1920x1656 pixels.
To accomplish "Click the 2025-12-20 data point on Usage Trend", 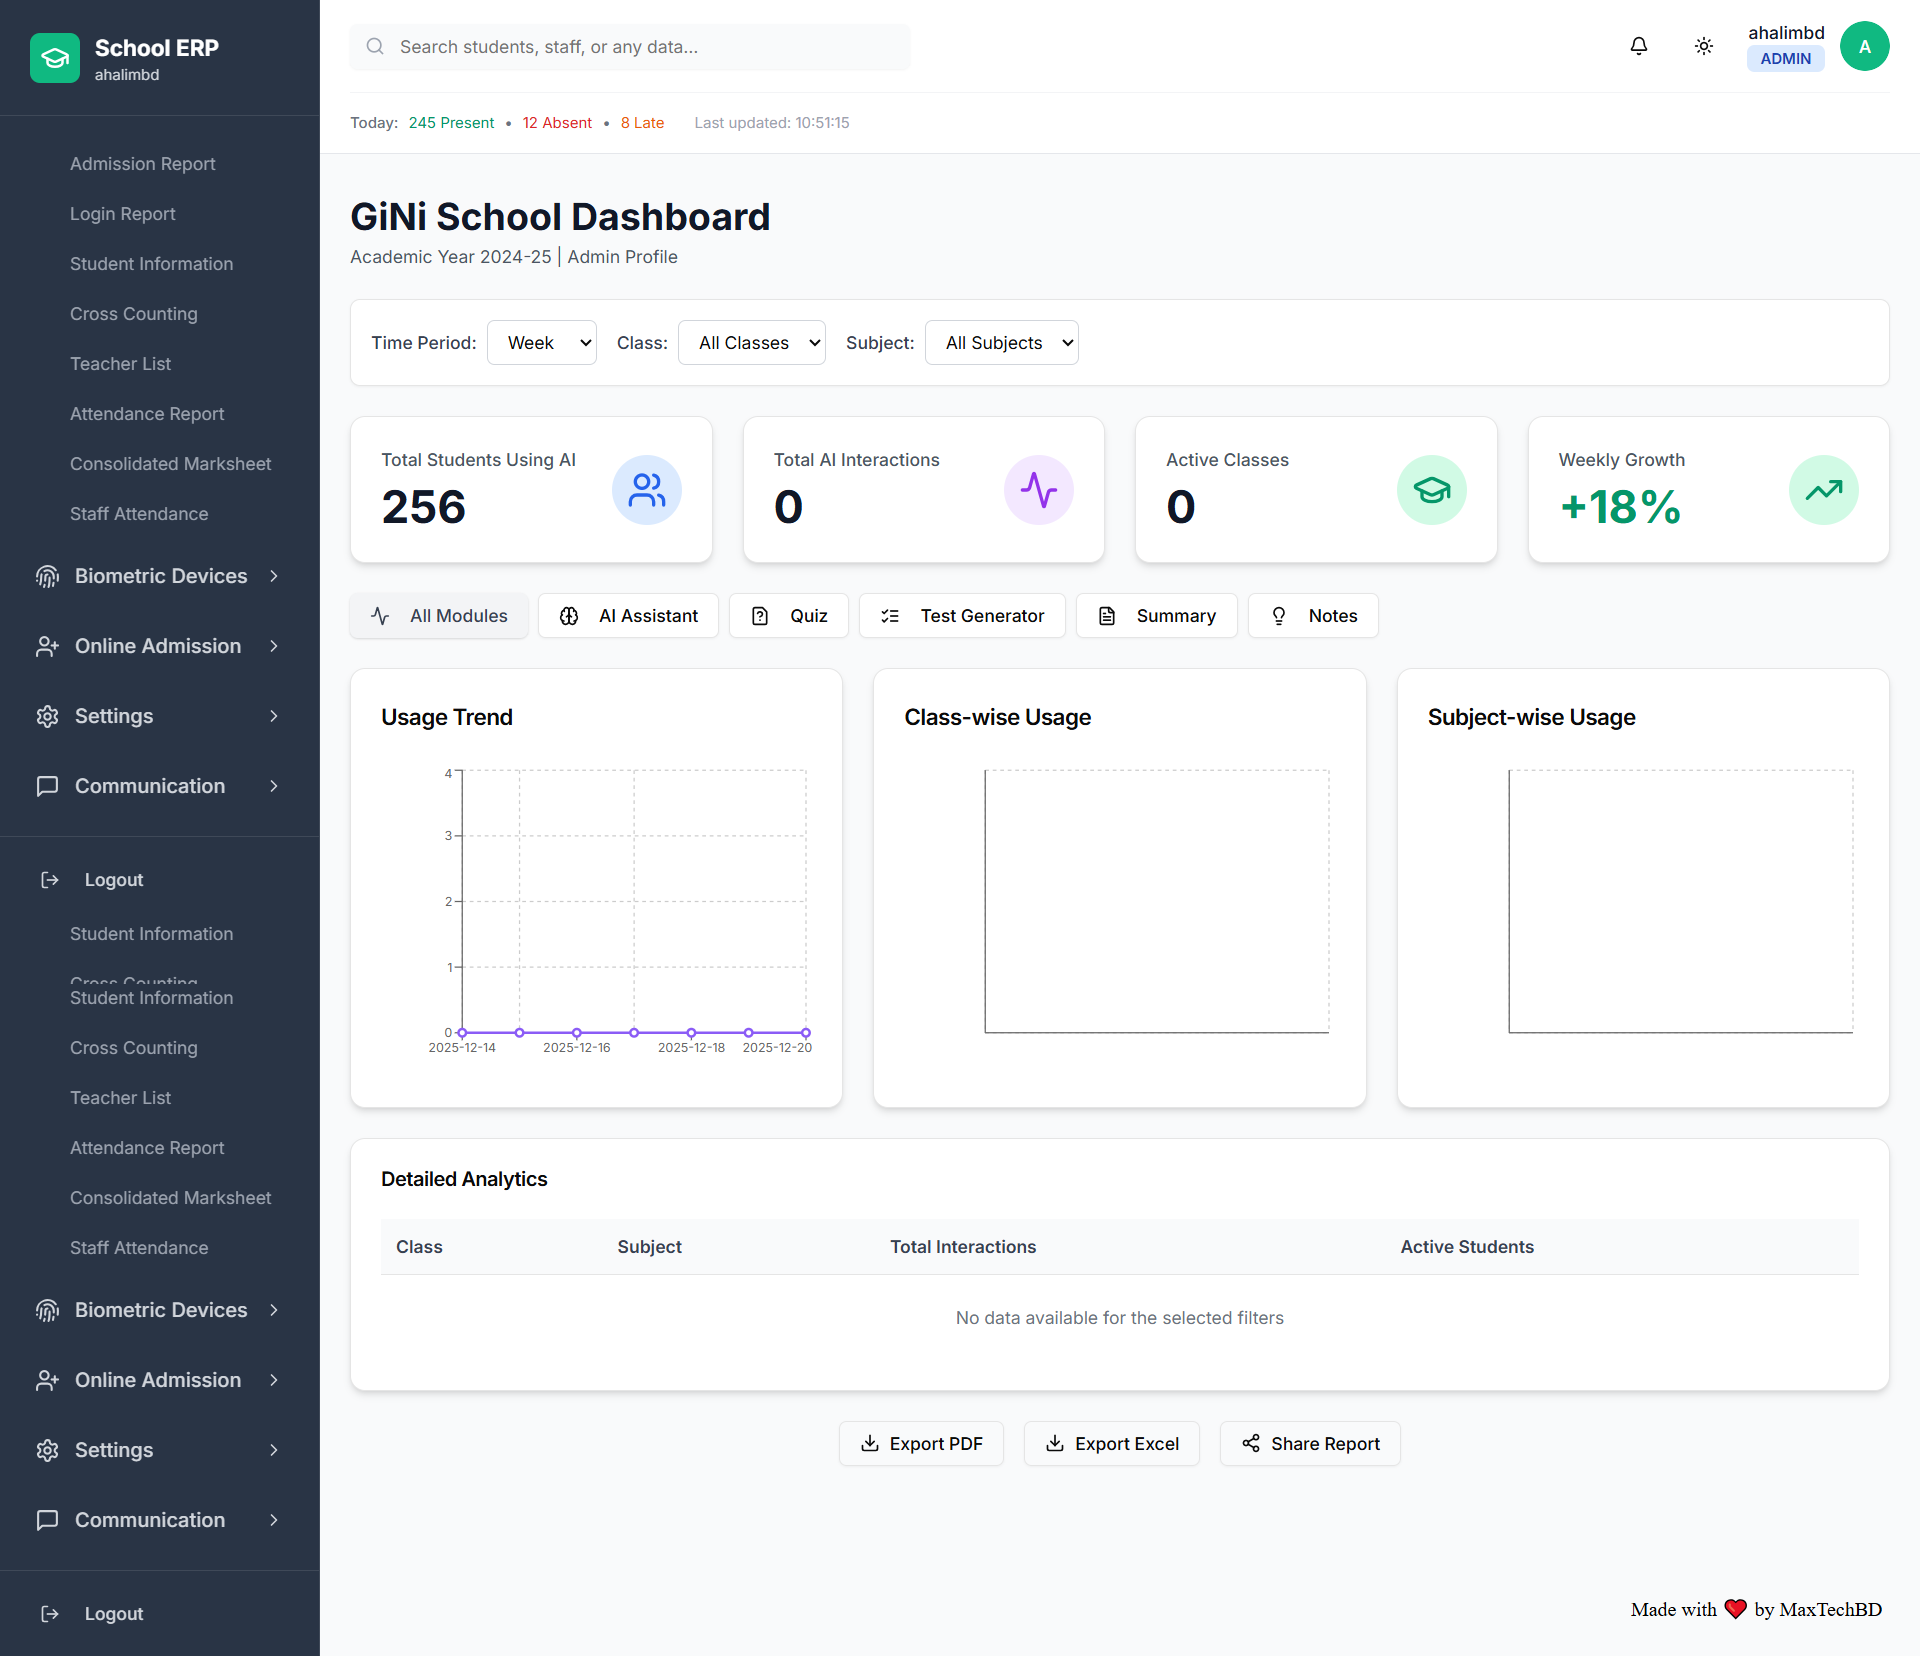I will click(806, 1032).
